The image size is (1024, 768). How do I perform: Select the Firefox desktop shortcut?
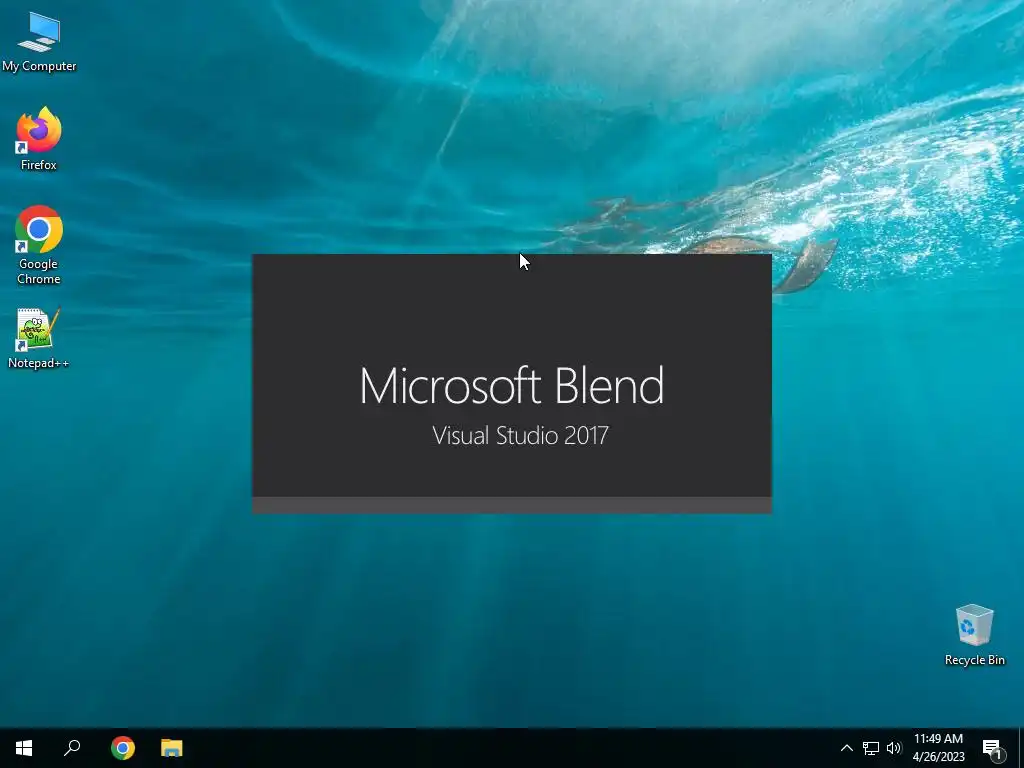(x=39, y=139)
